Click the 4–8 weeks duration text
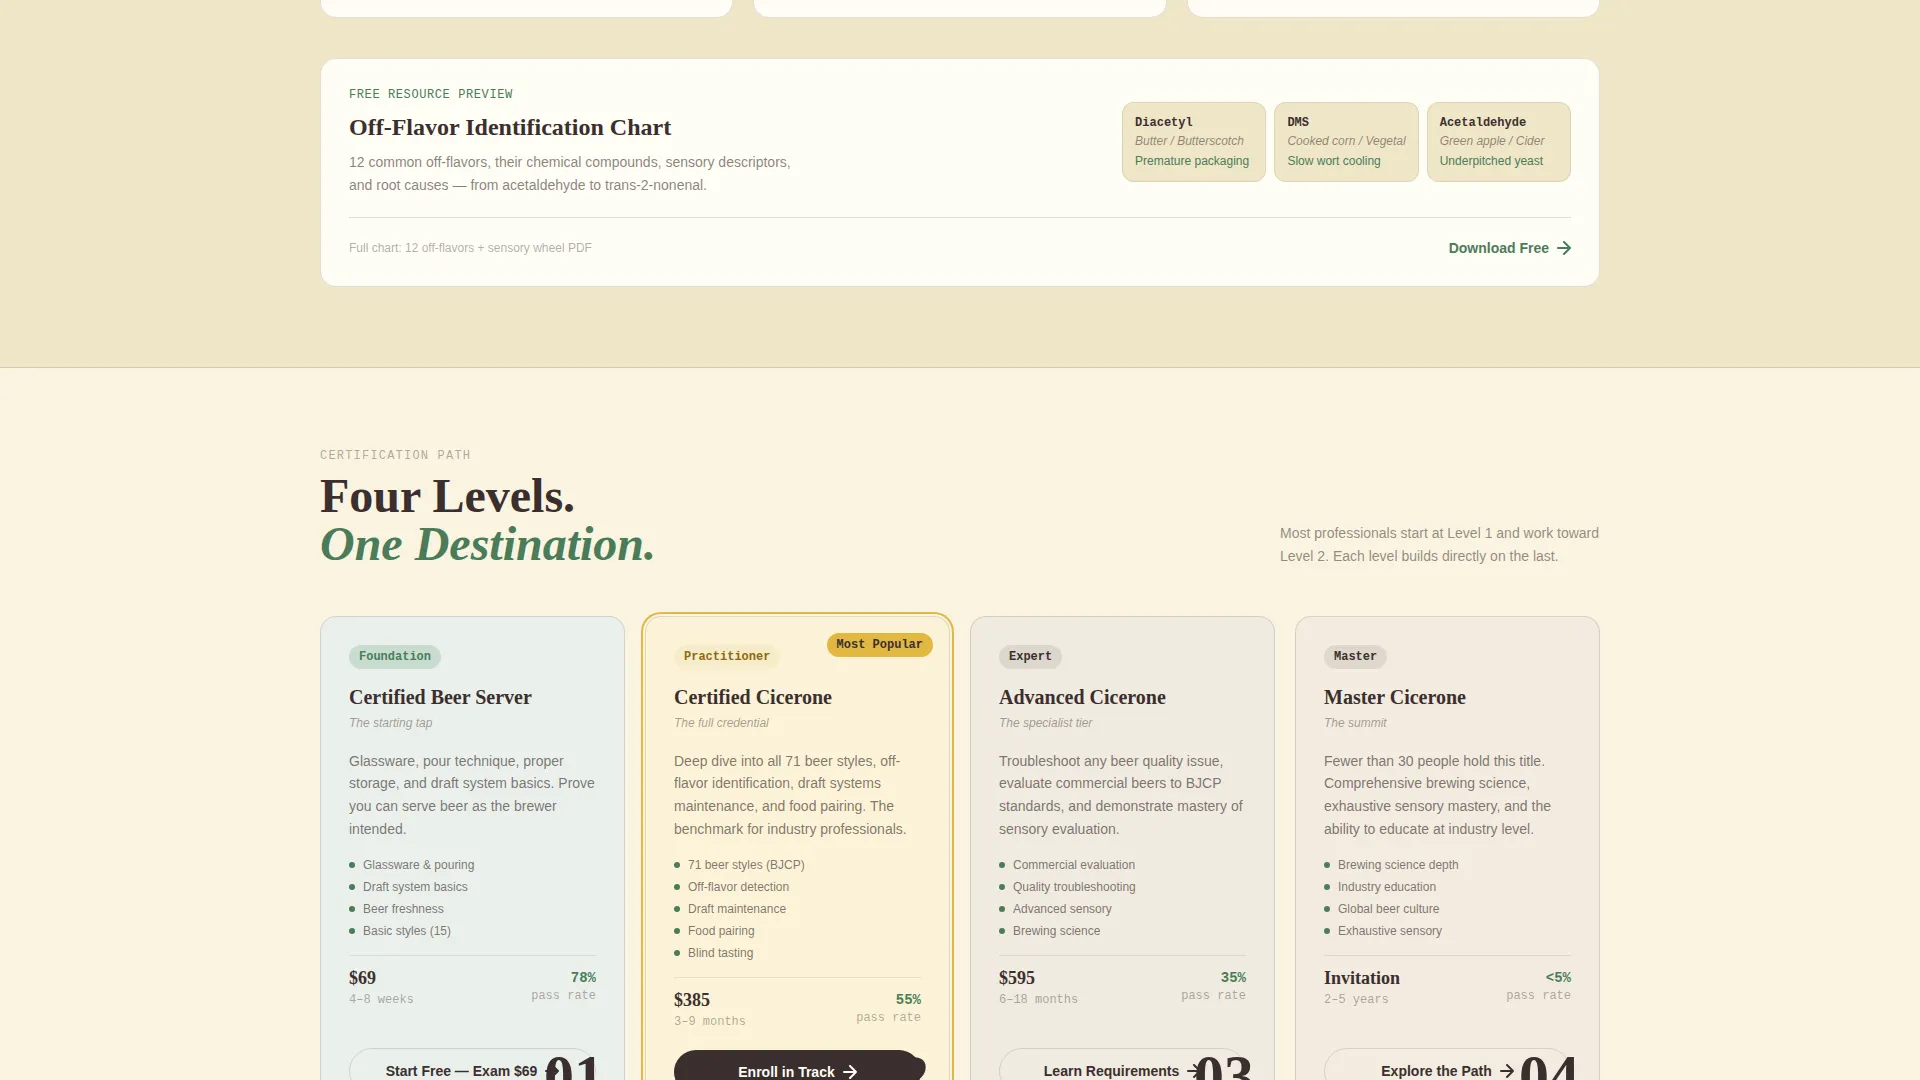The image size is (1920, 1080). coord(381,999)
